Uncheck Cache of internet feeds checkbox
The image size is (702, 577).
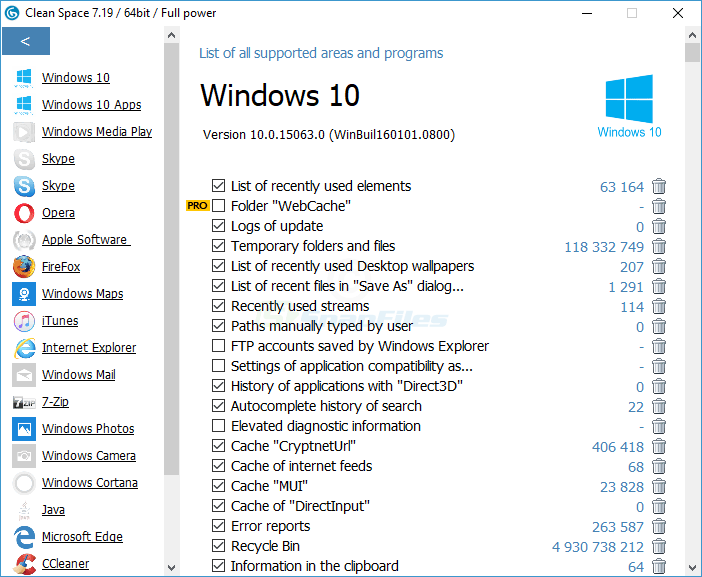click(218, 466)
